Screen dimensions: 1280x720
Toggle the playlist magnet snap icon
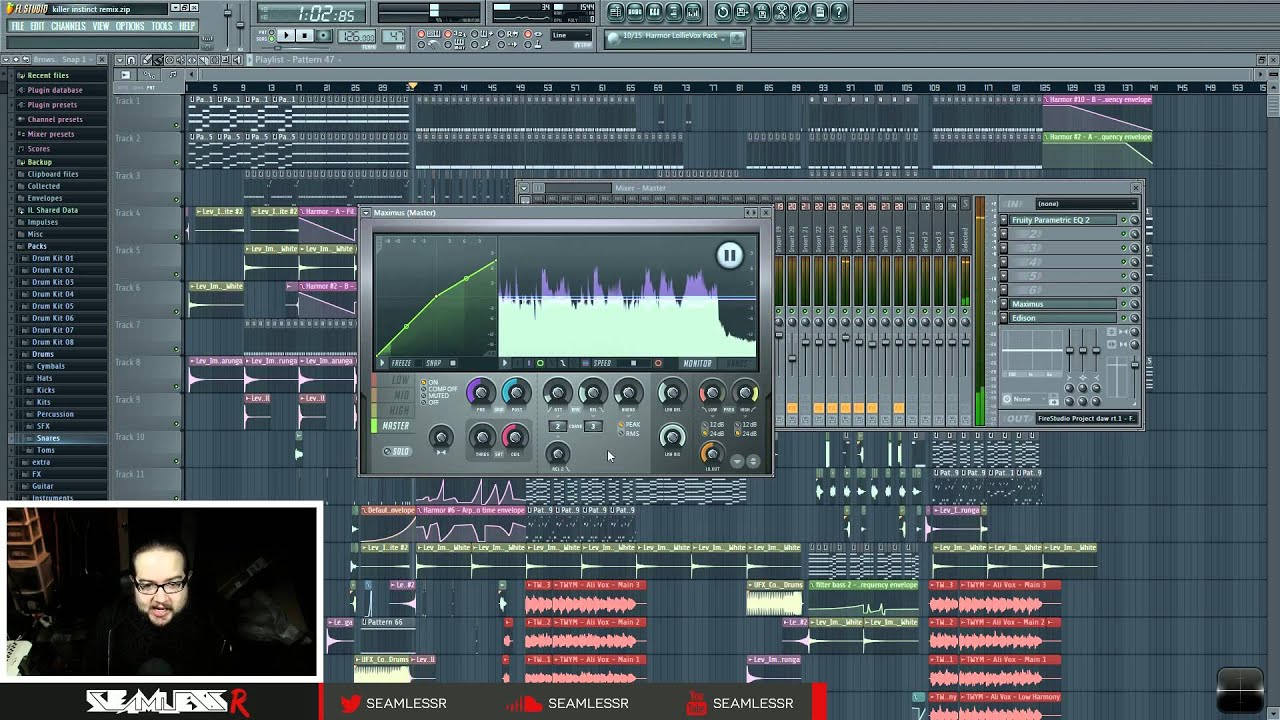[x=130, y=60]
